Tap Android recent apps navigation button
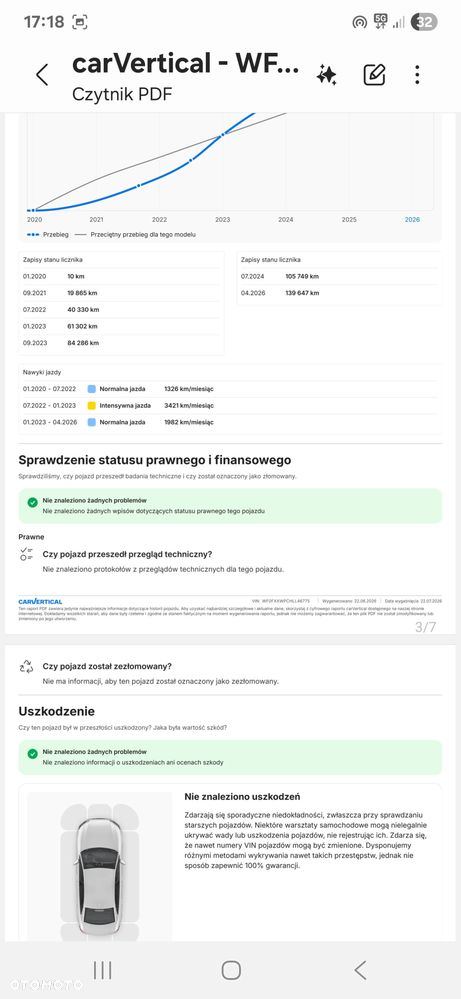The height and width of the screenshot is (999, 461). click(103, 970)
